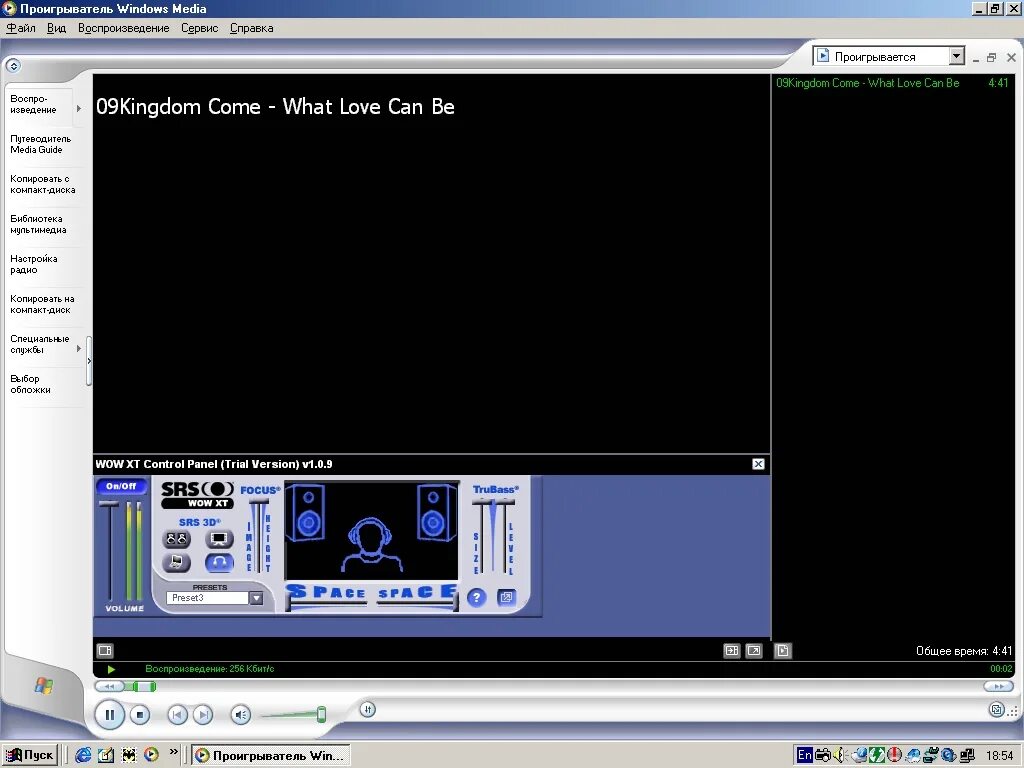Viewport: 1024px width, 768px height.
Task: Open Копировать с компакт-диска
Action: (42, 184)
